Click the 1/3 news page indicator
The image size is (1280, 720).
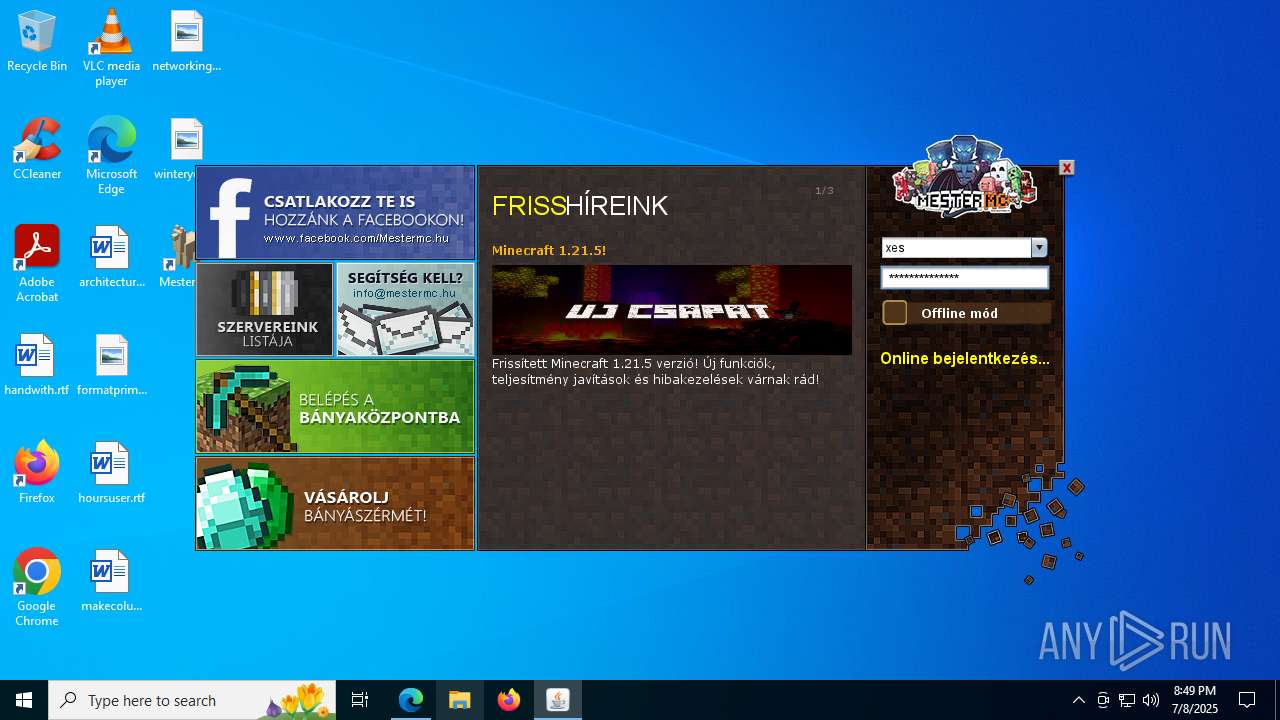pyautogui.click(x=824, y=190)
